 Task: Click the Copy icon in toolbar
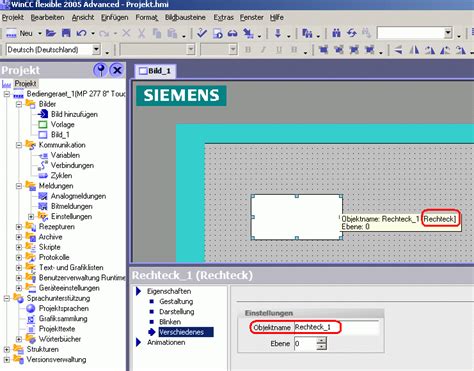(157, 33)
